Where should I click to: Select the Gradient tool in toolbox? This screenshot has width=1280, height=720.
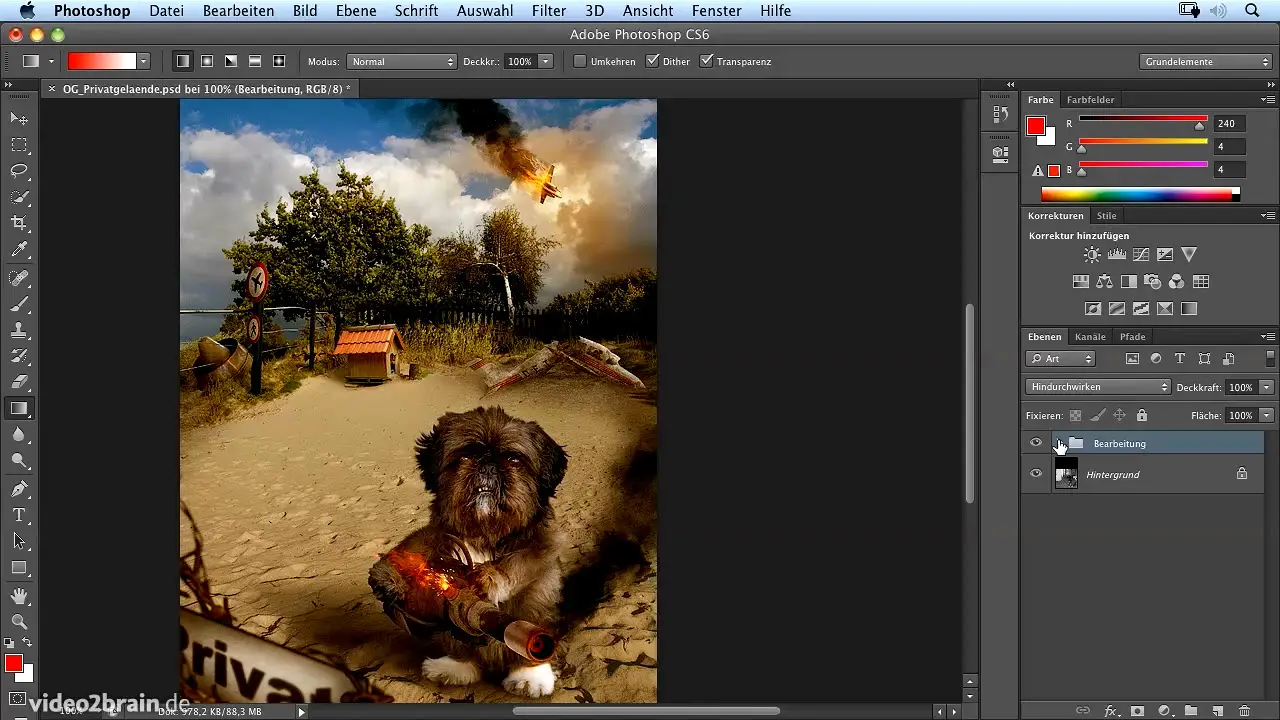pyautogui.click(x=19, y=408)
